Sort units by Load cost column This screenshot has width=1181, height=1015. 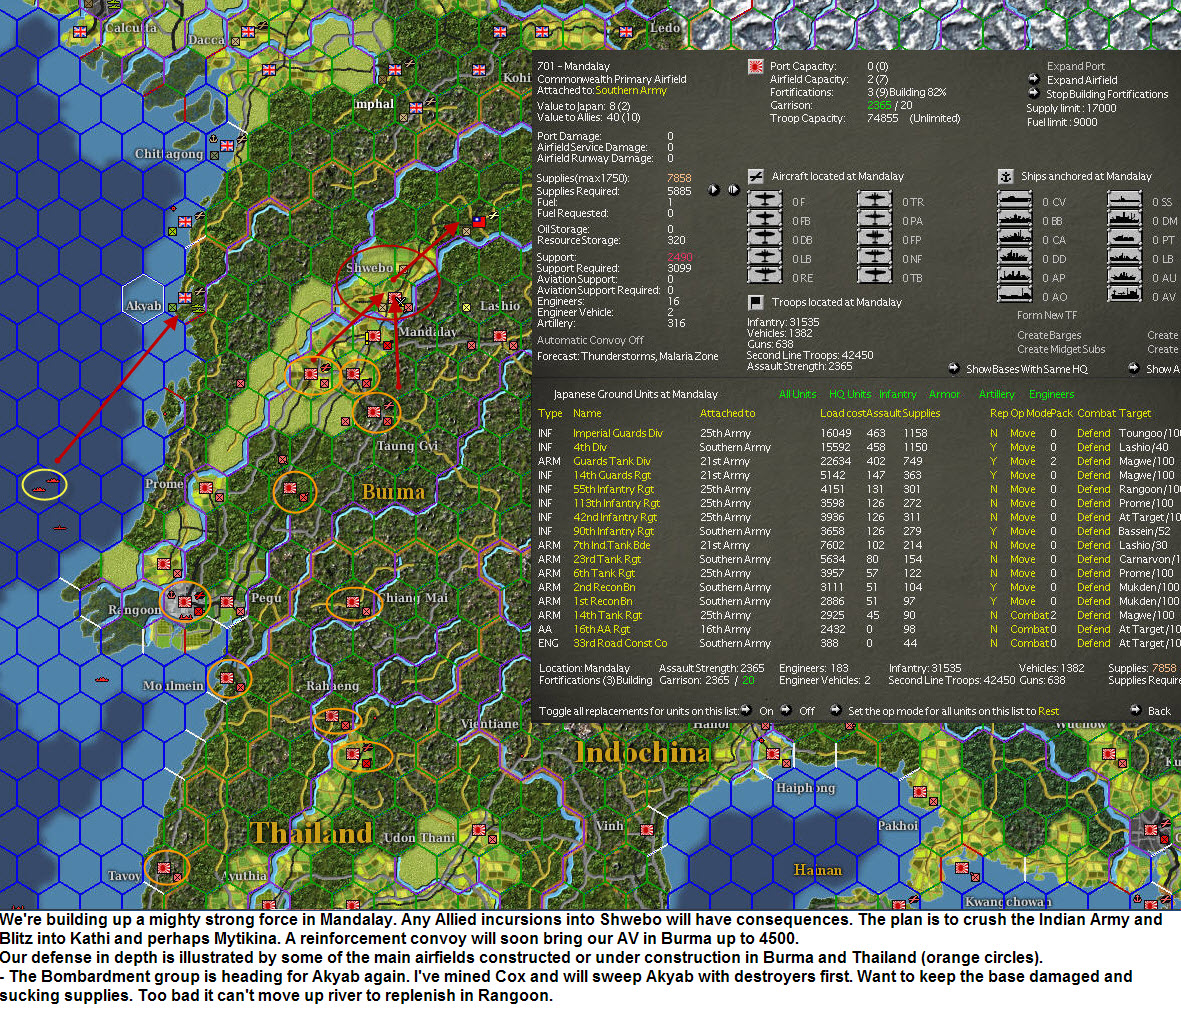[843, 413]
